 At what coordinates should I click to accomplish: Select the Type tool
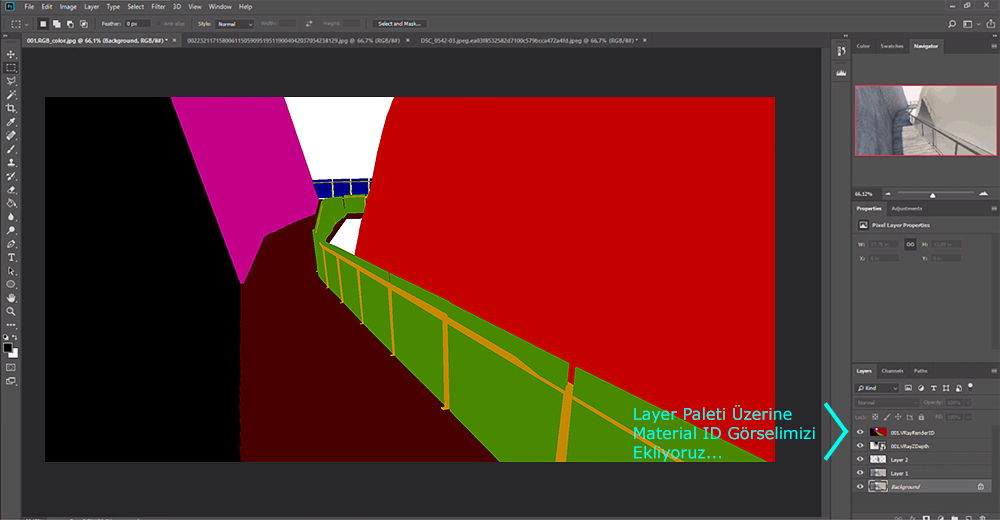[11, 257]
